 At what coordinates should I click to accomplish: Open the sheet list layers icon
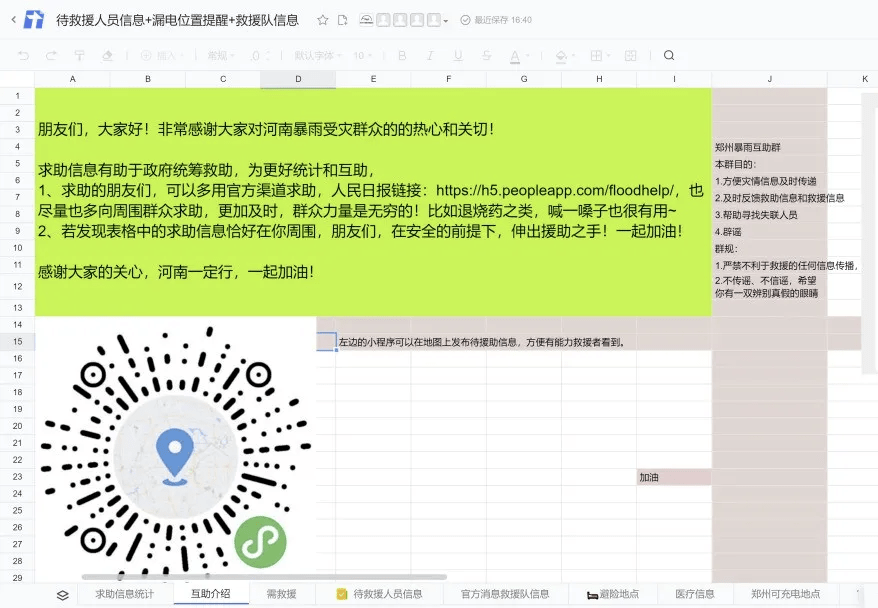(63, 595)
